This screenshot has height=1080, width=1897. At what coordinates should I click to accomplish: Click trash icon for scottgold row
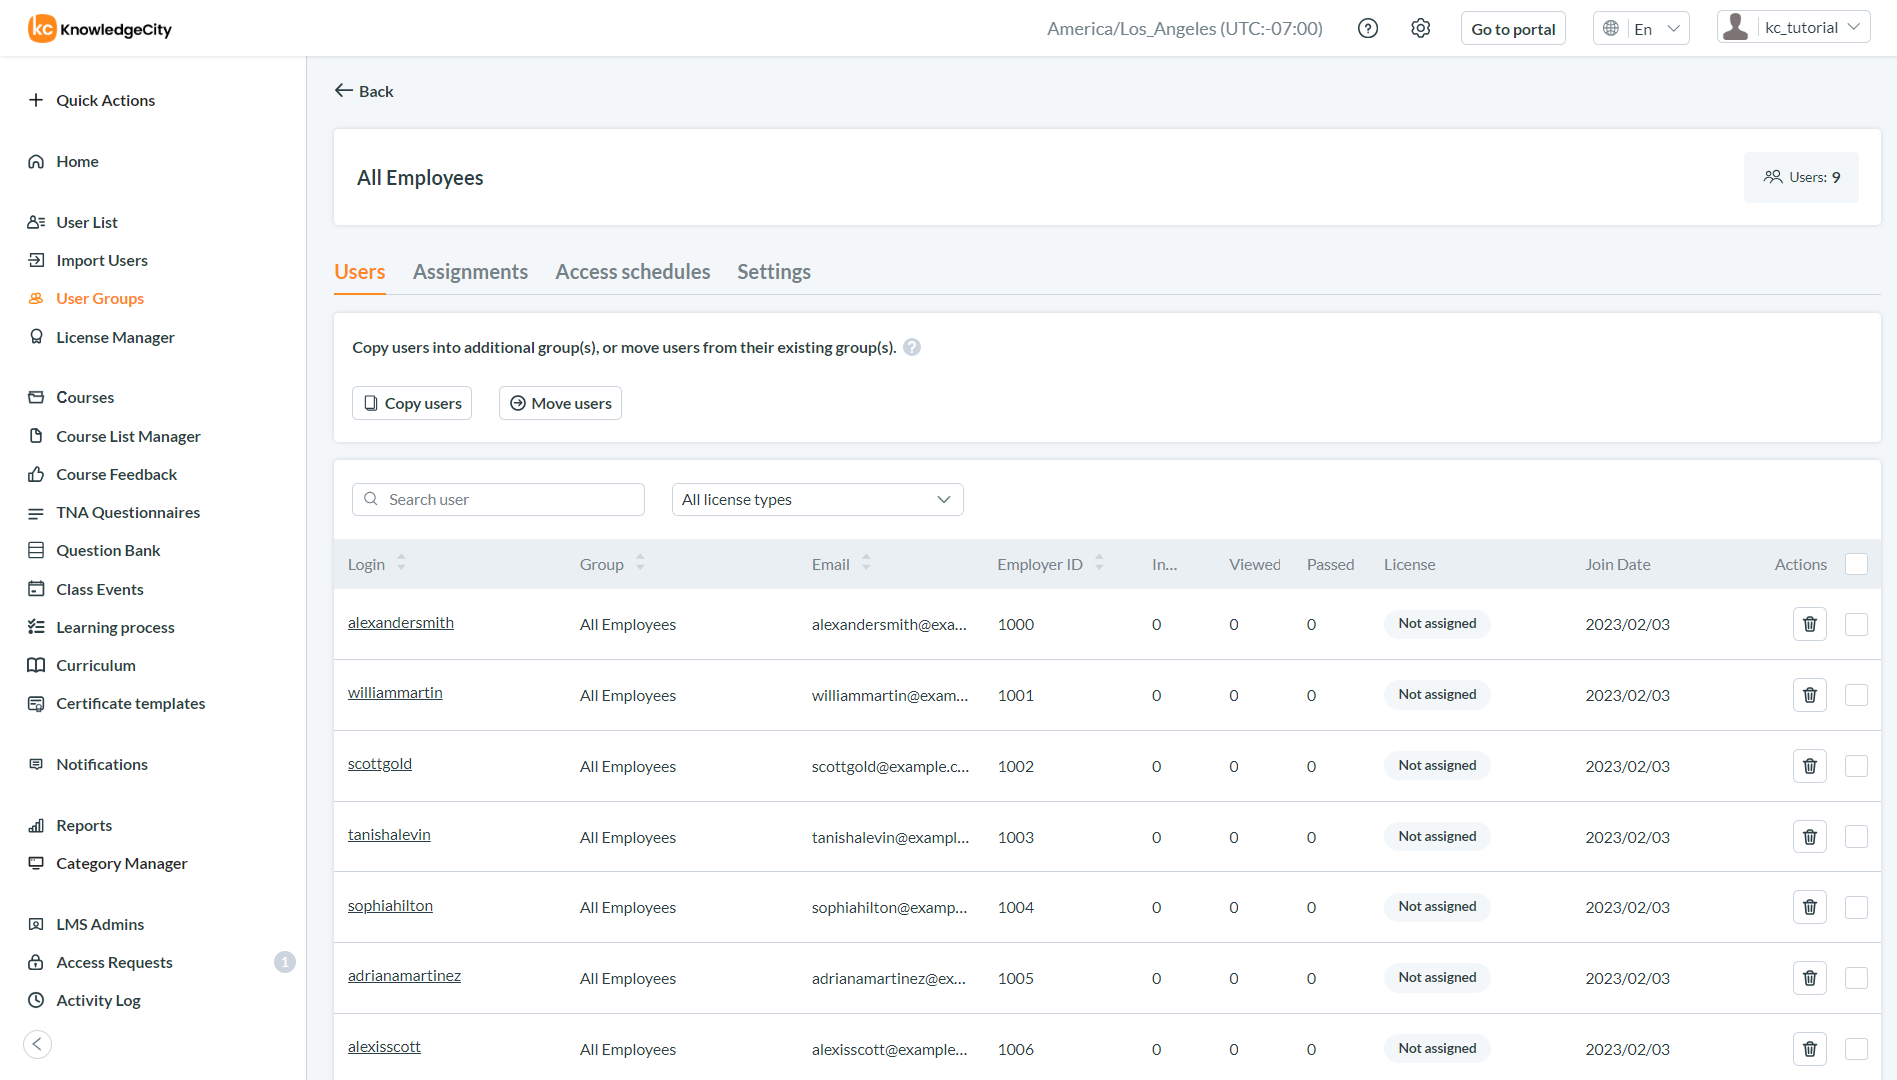(x=1809, y=766)
